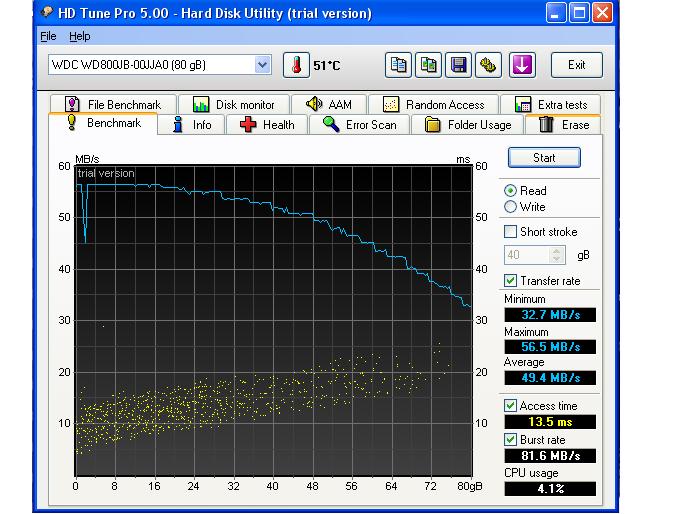Click the Extra tests tab icon
Viewport: 680px width, 514px height.
pos(523,105)
